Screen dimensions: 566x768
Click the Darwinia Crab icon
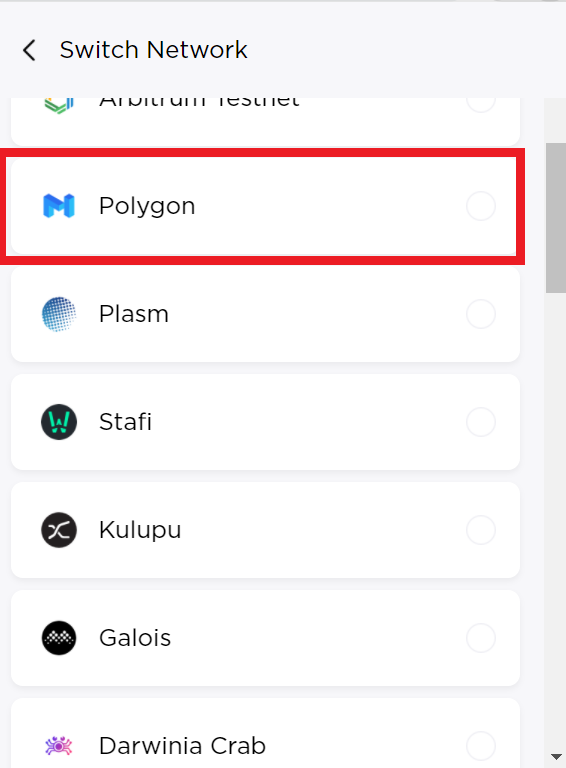pos(59,745)
